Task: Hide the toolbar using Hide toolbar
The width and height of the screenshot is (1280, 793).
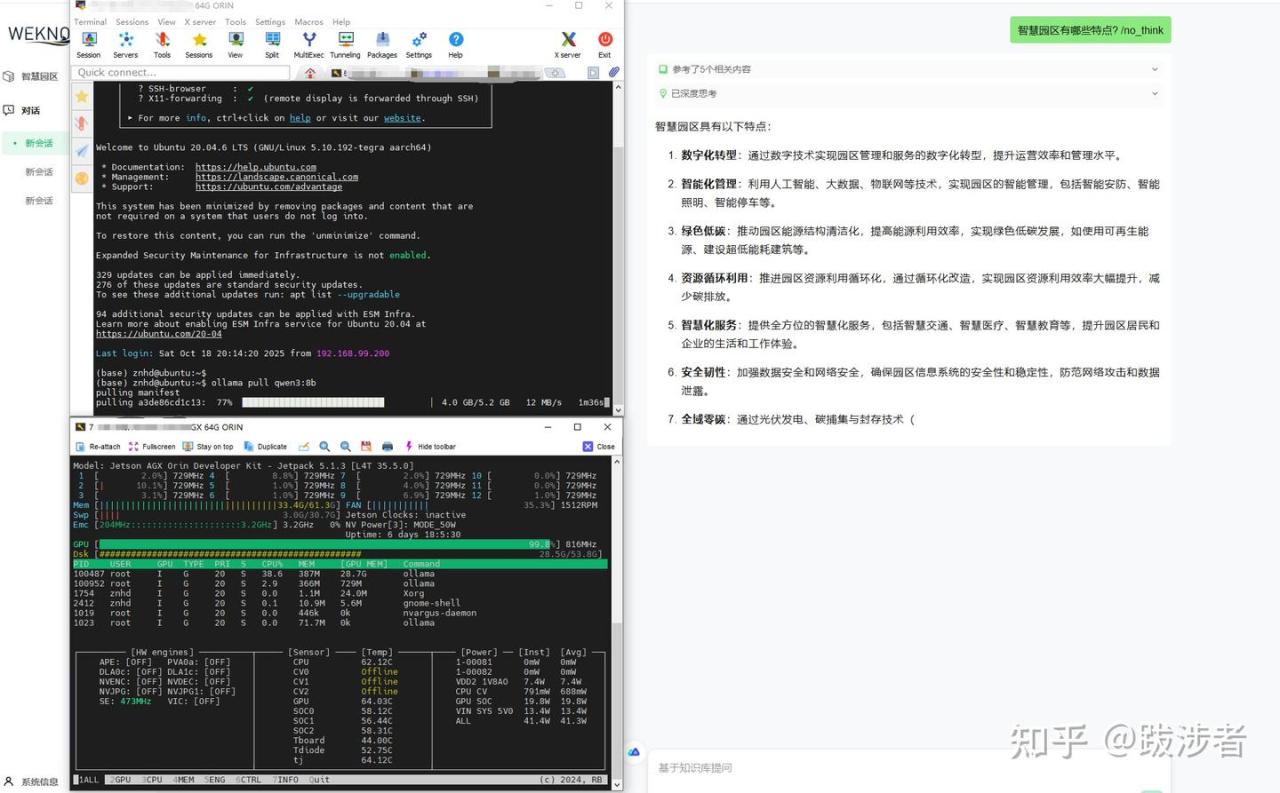Action: click(430, 447)
